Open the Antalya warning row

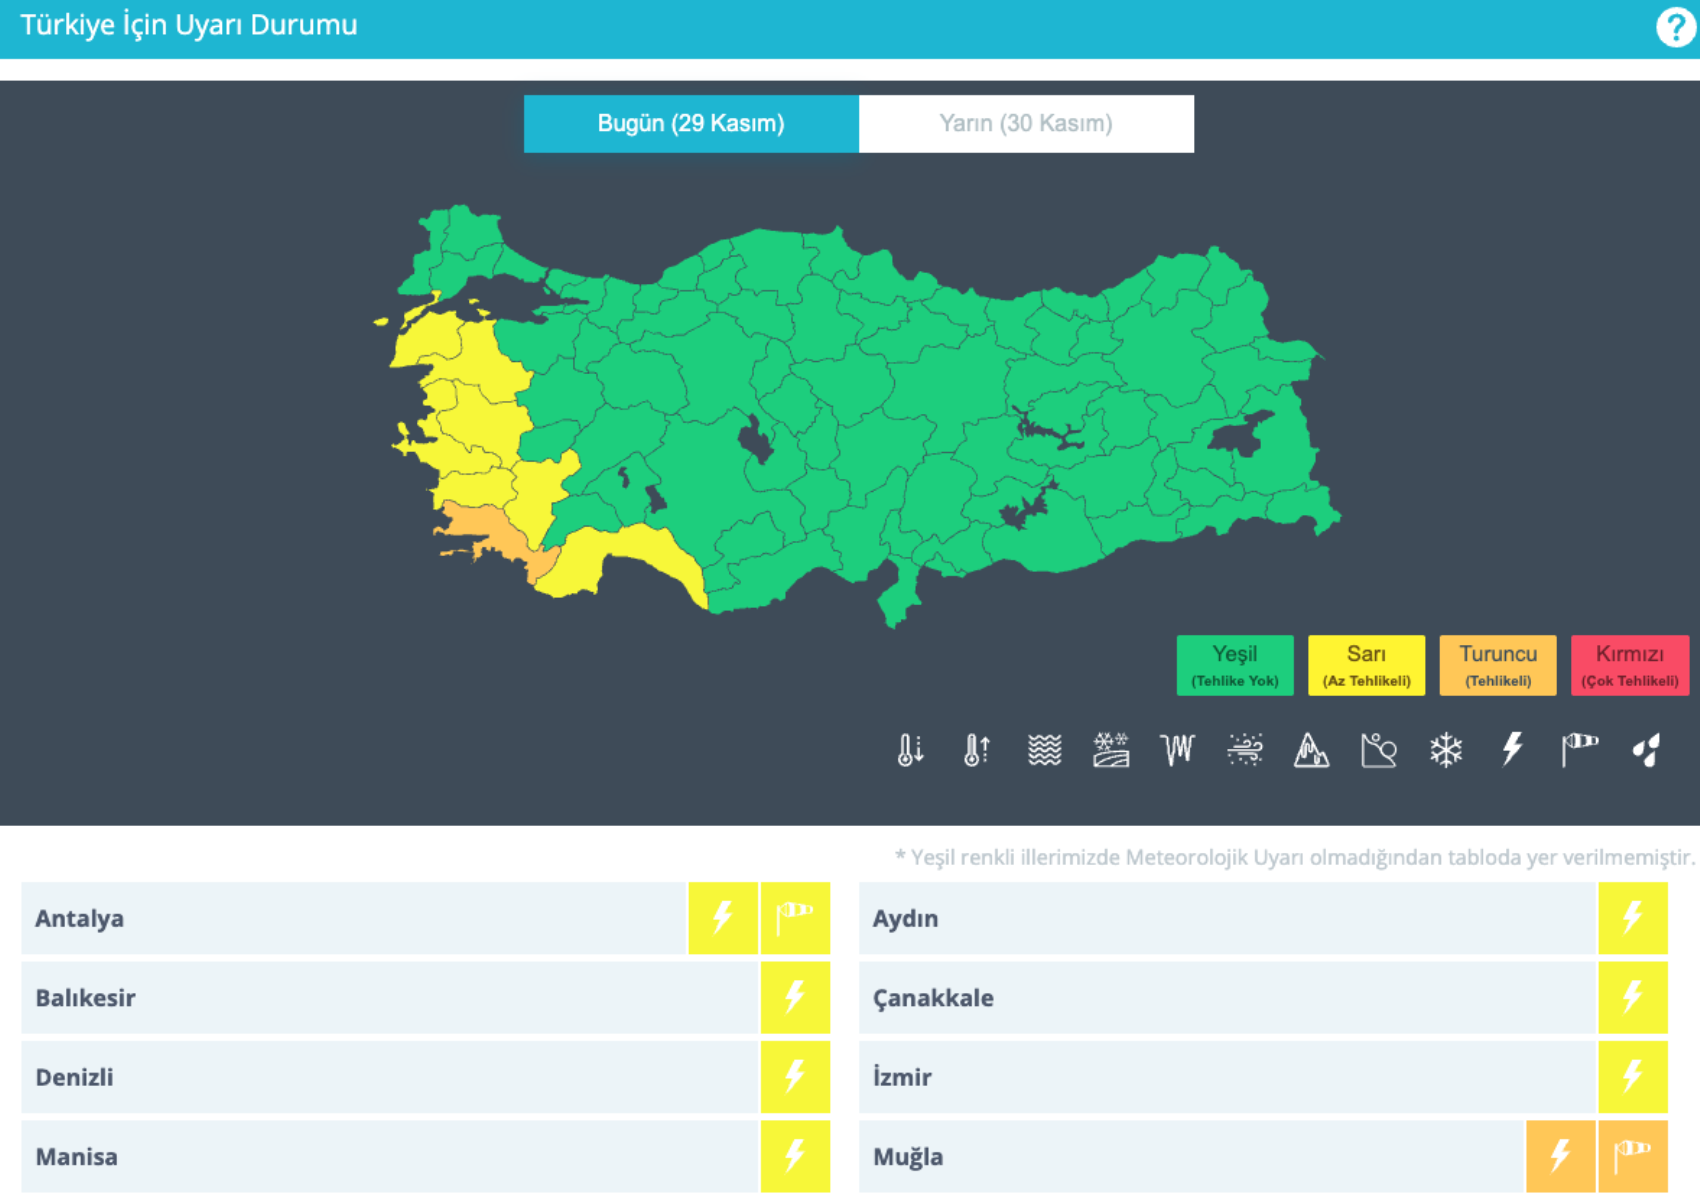point(350,918)
